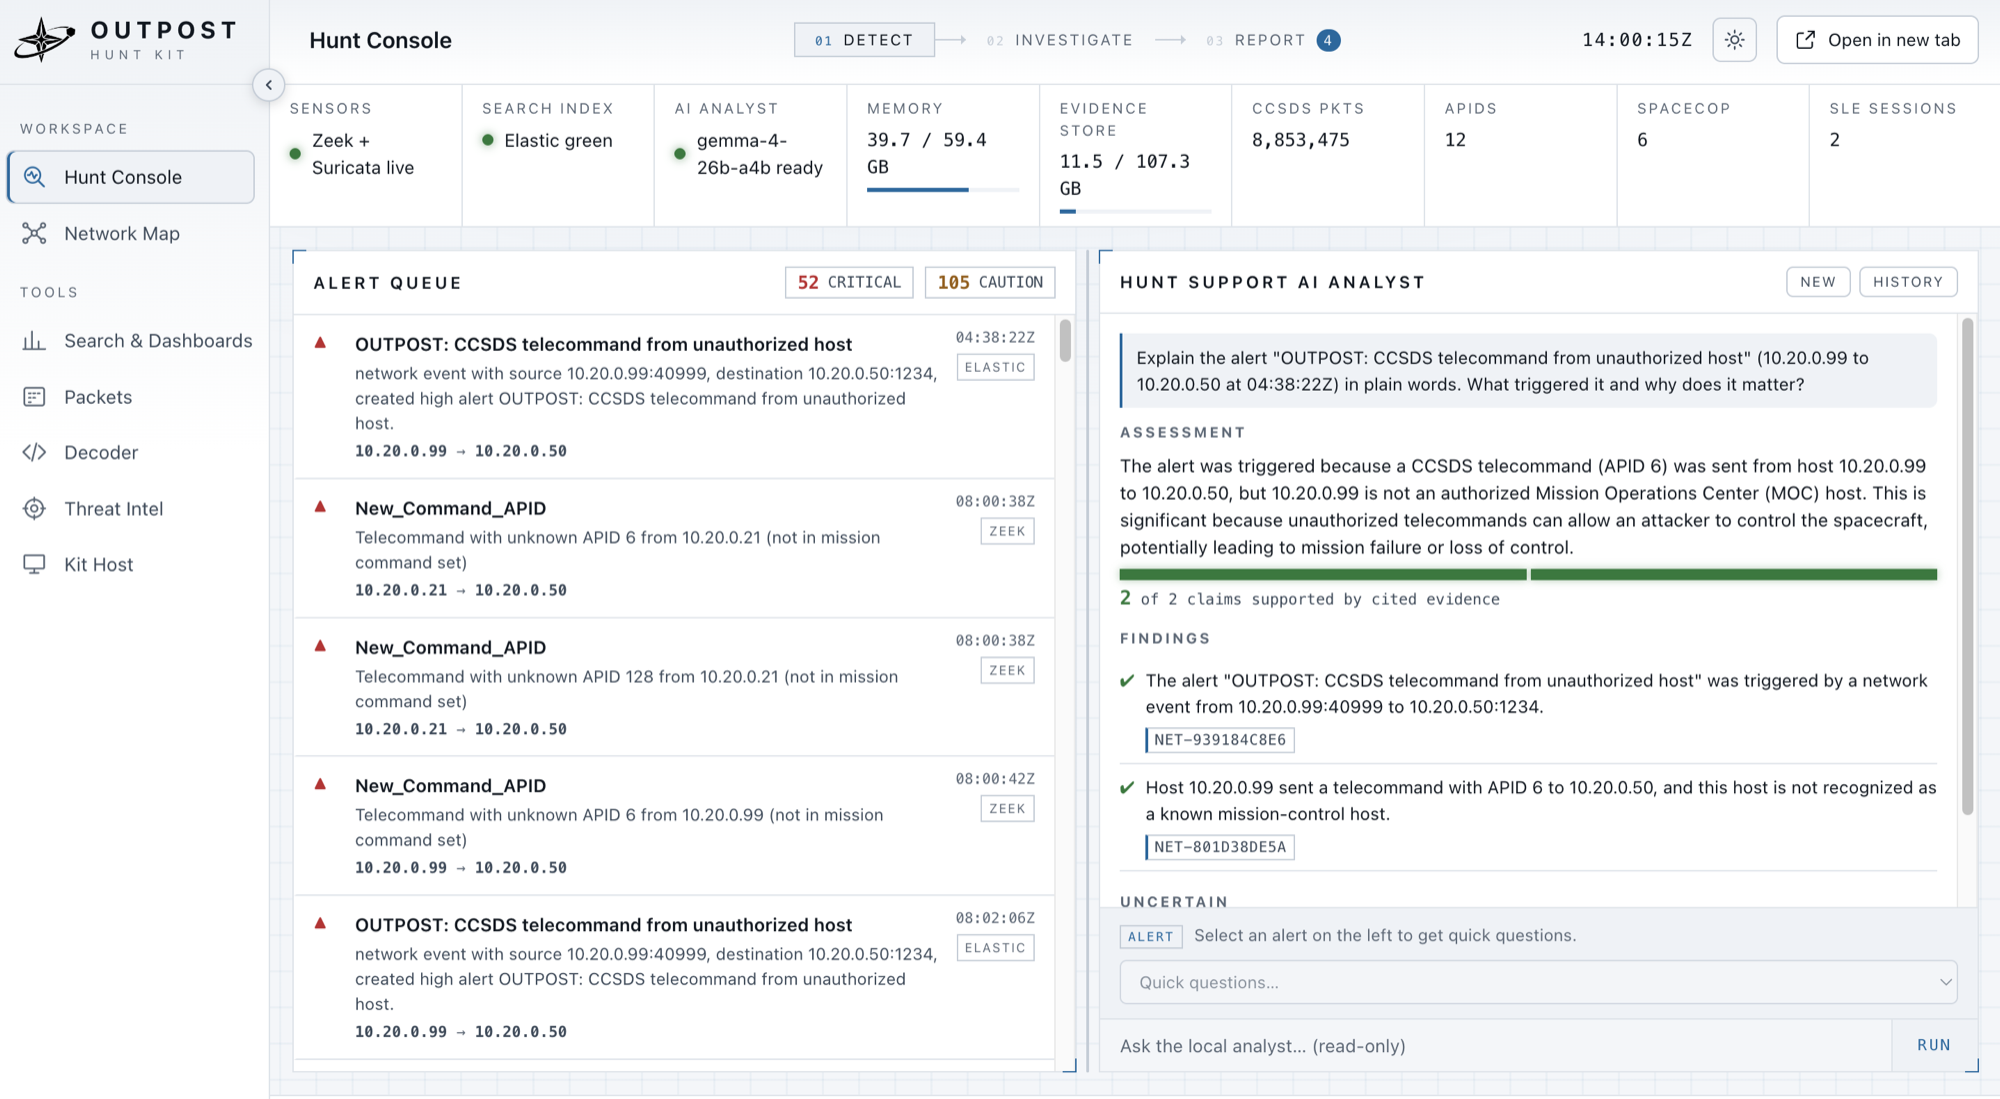Click the Evidence Store usage bar
The width and height of the screenshot is (2000, 1099).
coord(1135,211)
